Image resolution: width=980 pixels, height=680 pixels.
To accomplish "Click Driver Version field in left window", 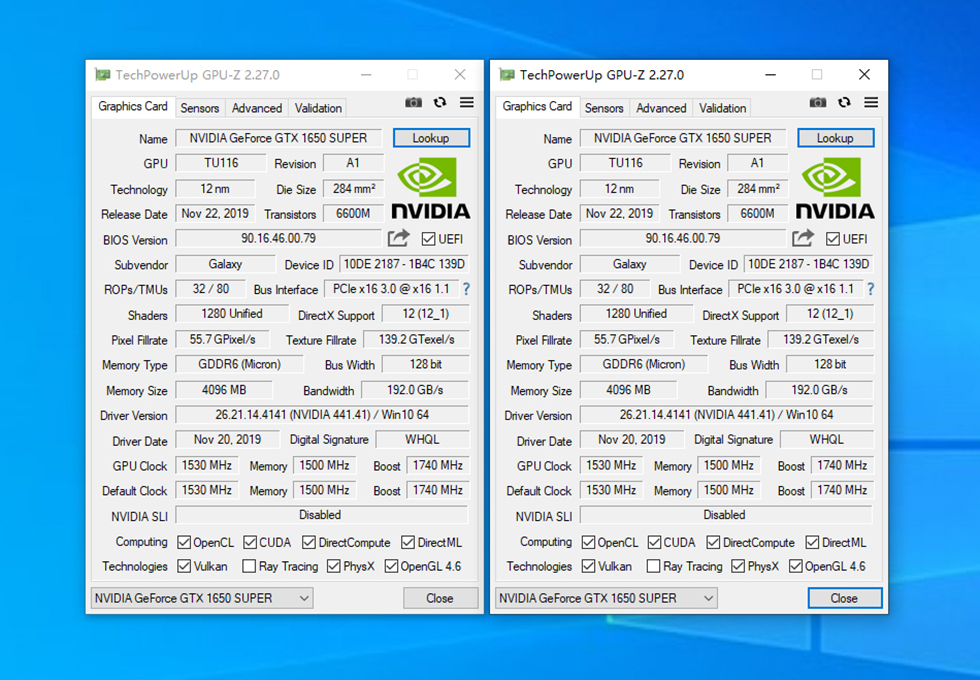I will [322, 414].
